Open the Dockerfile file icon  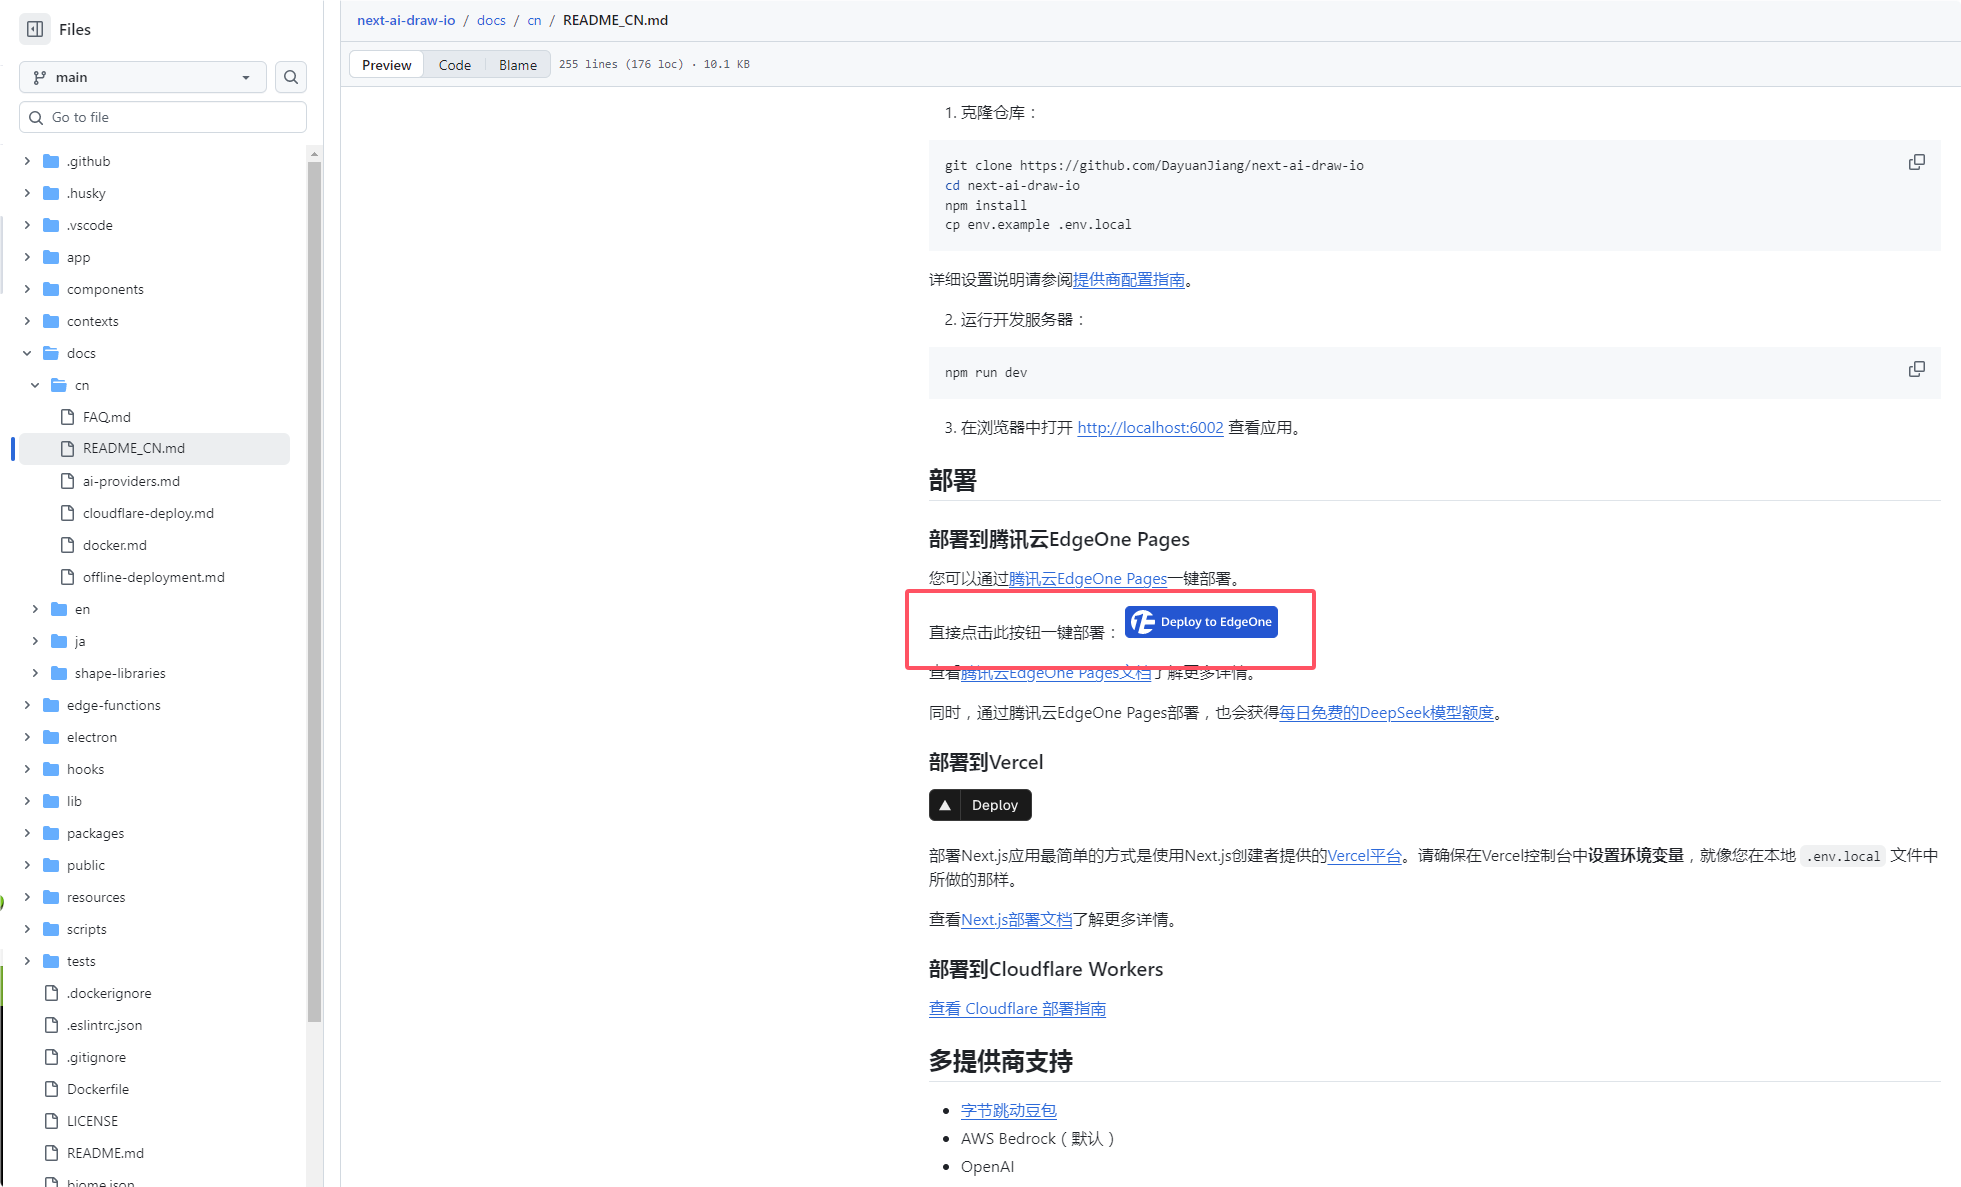[51, 1089]
